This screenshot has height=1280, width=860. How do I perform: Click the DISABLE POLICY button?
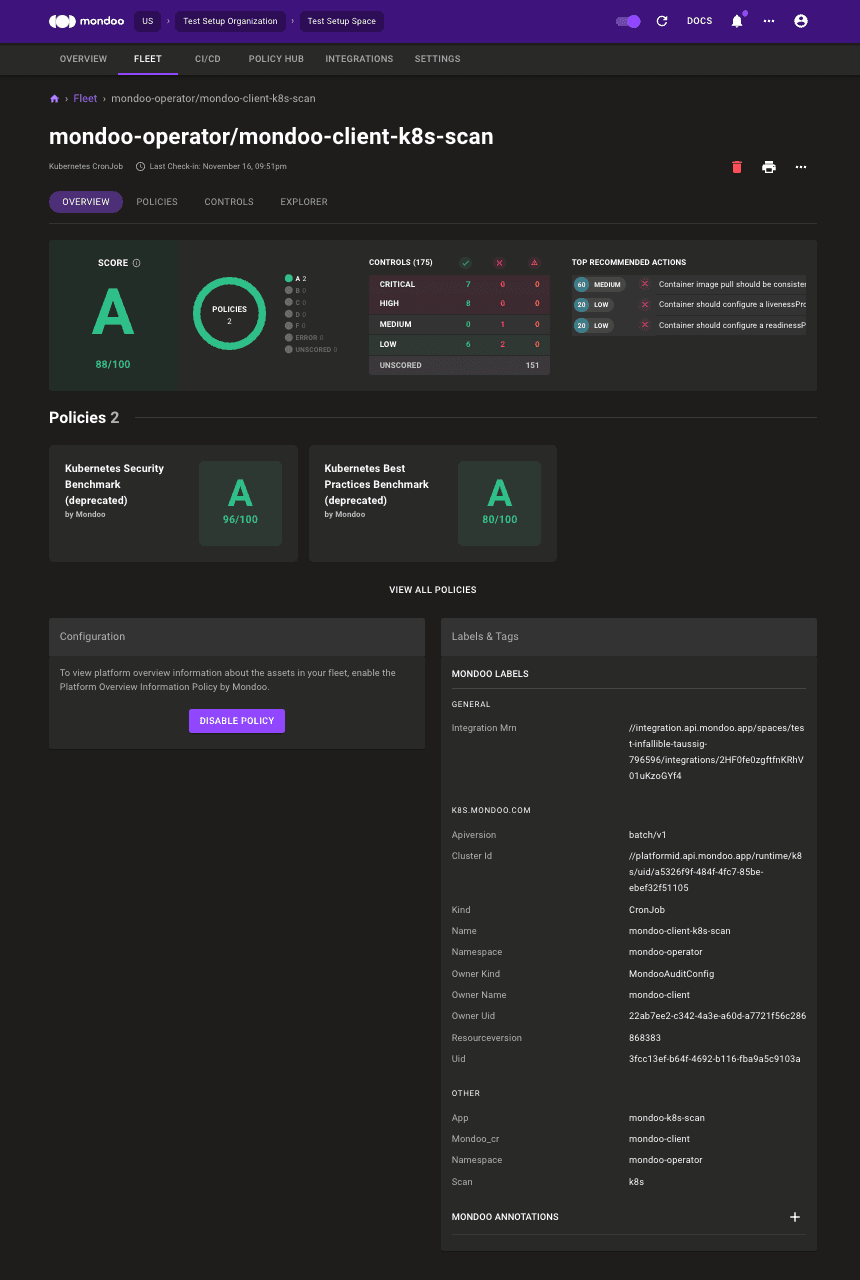pyautogui.click(x=236, y=721)
